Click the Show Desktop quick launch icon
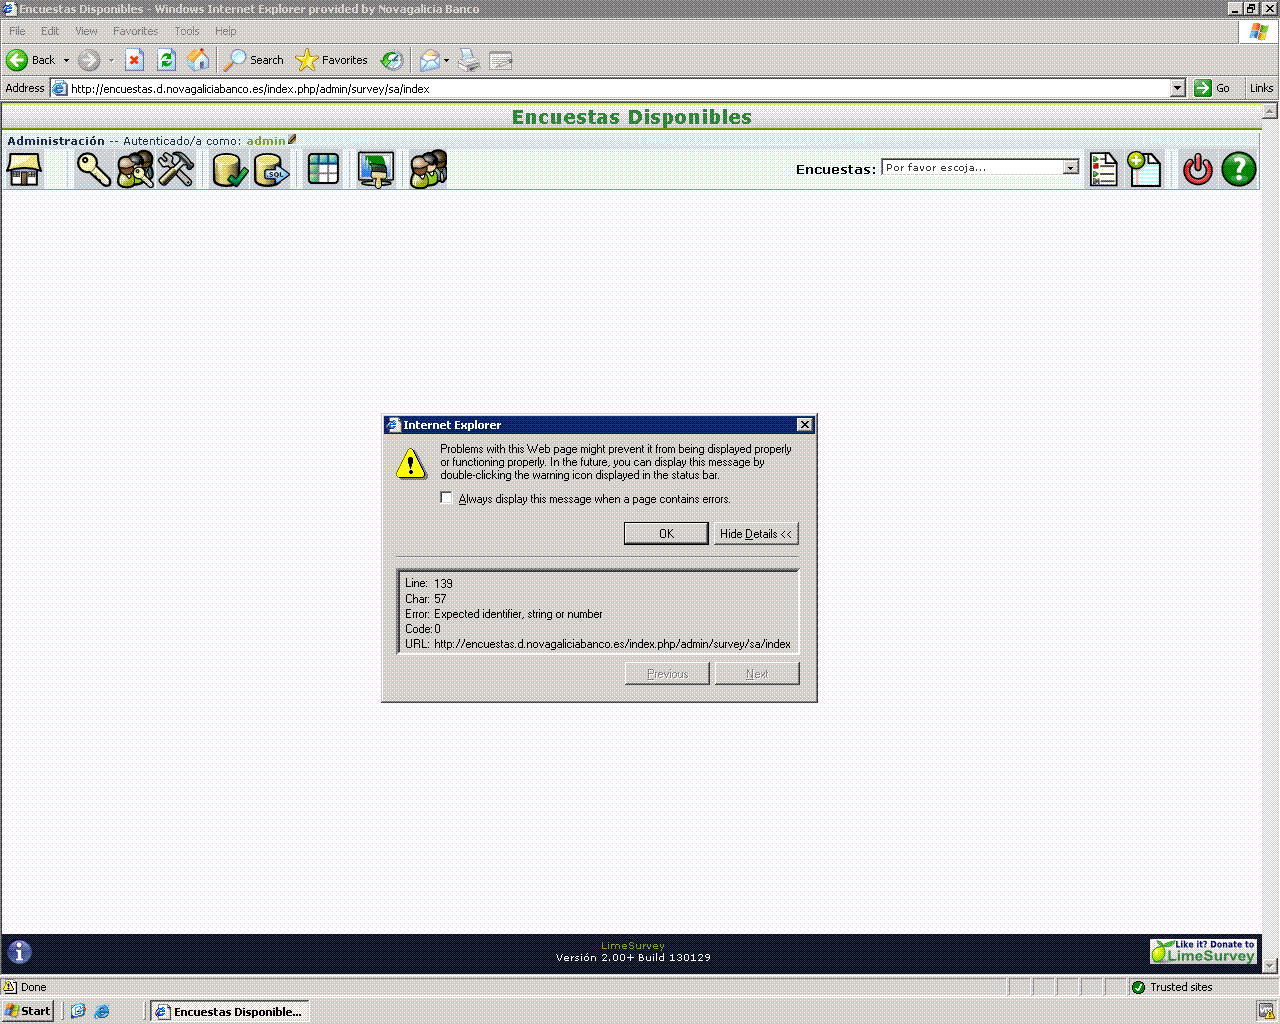 [78, 1011]
